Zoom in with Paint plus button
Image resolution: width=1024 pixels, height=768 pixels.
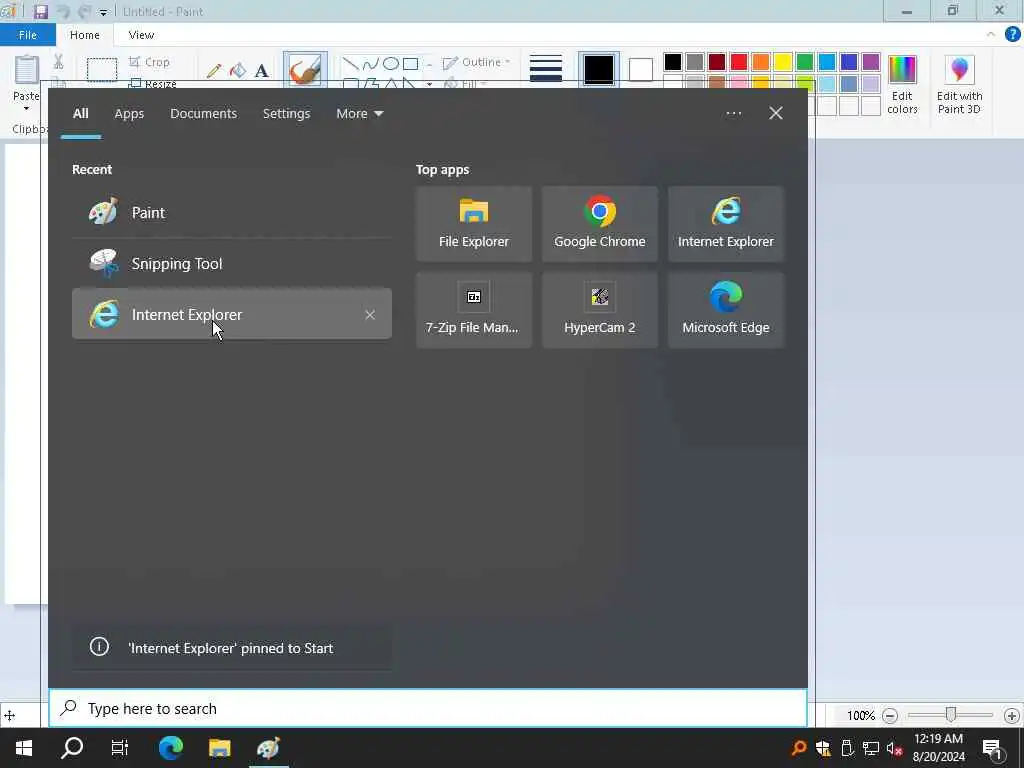pyautogui.click(x=1012, y=716)
